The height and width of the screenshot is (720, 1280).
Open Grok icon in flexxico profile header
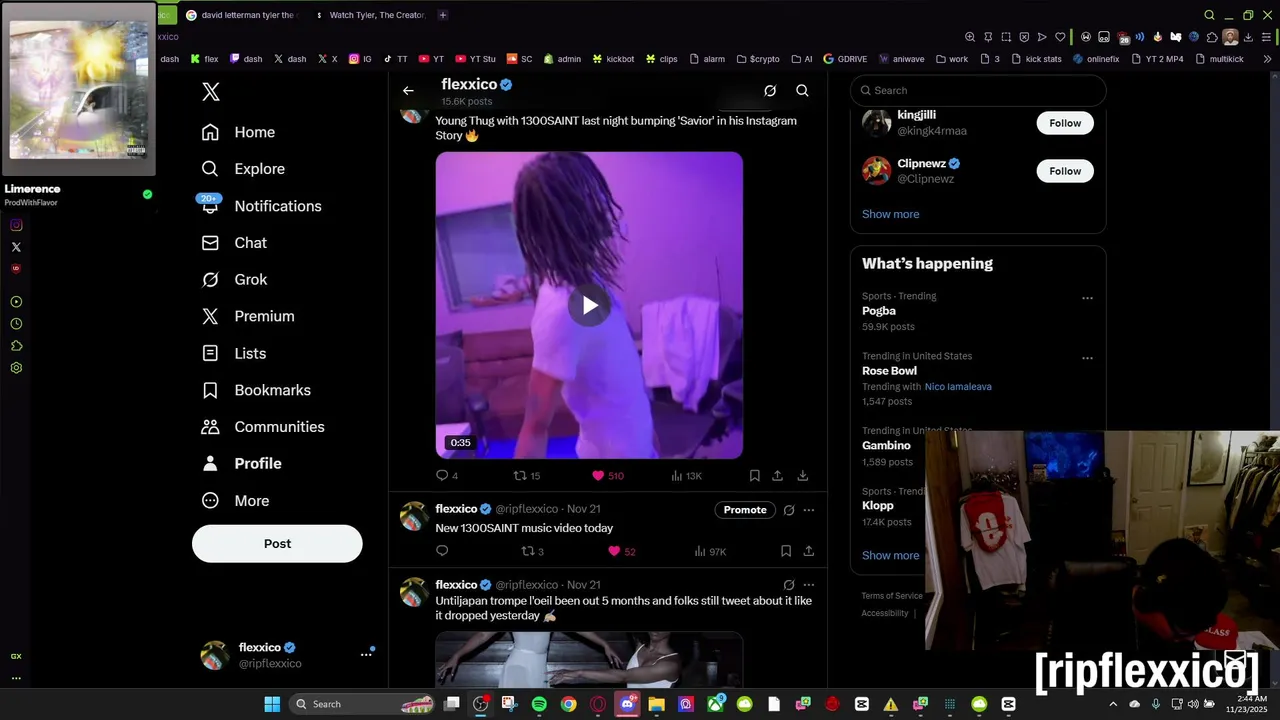click(x=770, y=91)
